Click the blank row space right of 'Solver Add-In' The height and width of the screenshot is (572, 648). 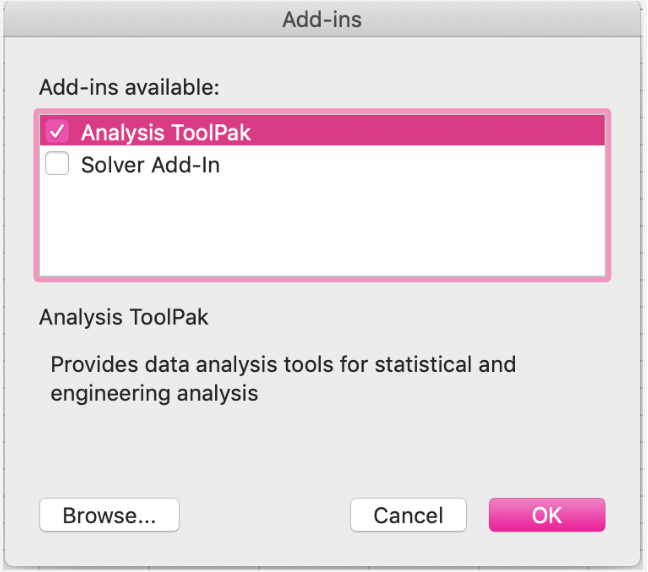(x=412, y=164)
